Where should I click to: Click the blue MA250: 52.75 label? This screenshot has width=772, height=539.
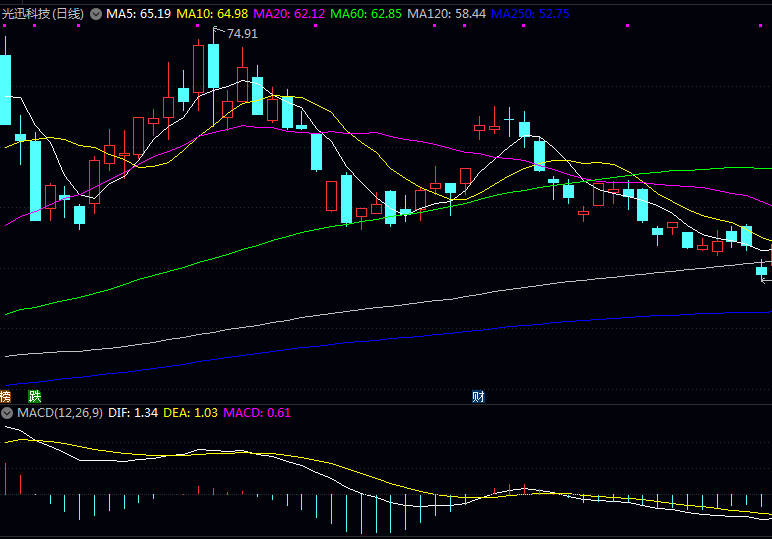(x=530, y=14)
